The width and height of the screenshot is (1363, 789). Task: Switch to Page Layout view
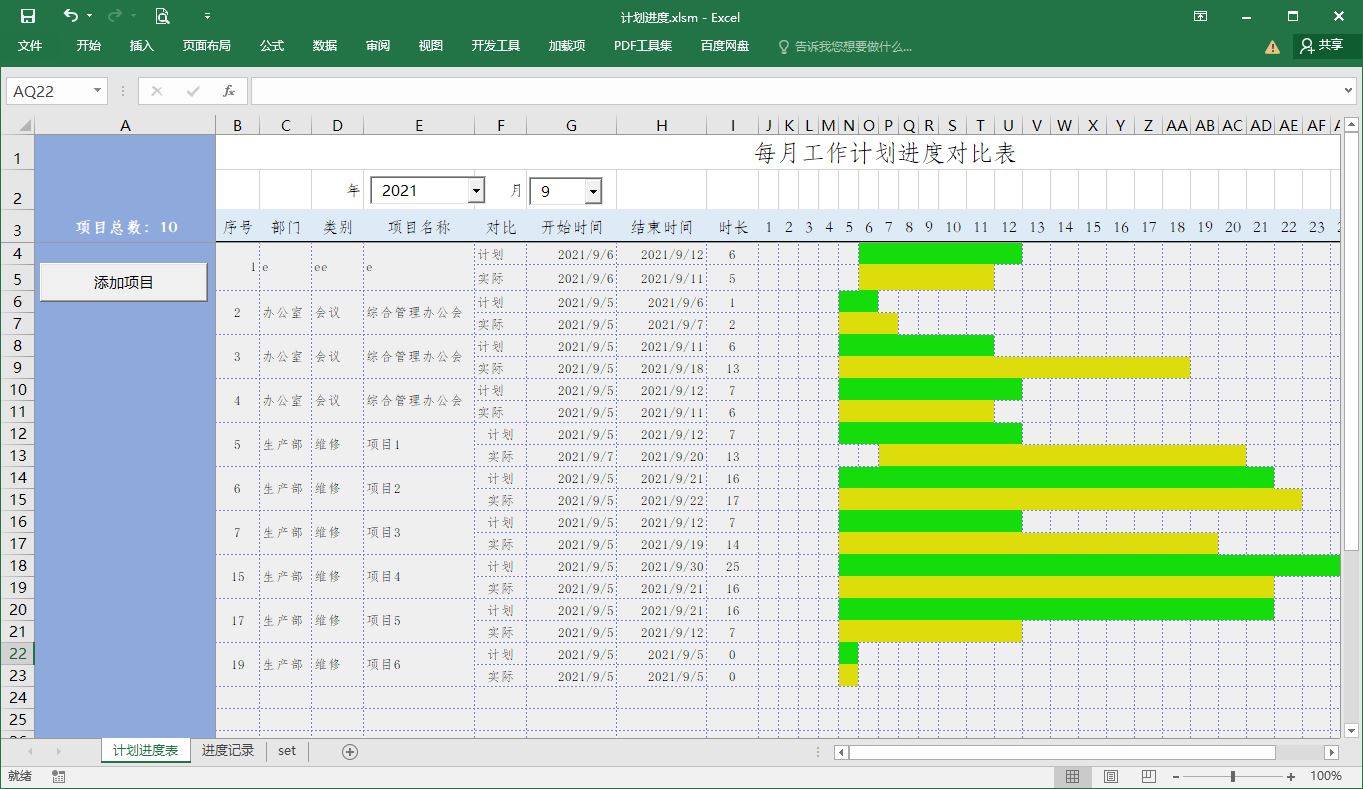click(1109, 775)
